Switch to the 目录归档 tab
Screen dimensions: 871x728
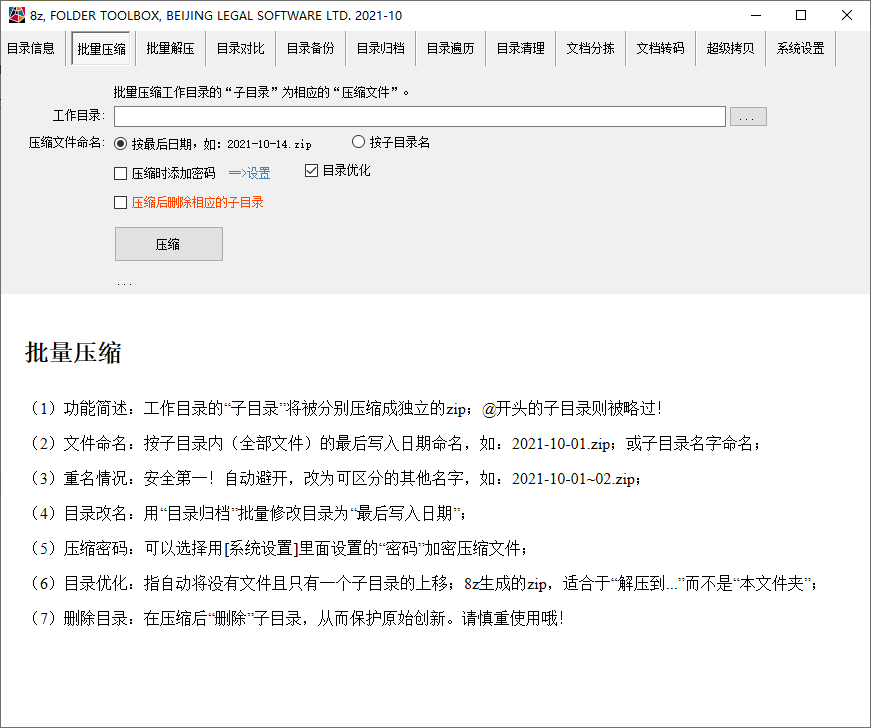click(381, 48)
